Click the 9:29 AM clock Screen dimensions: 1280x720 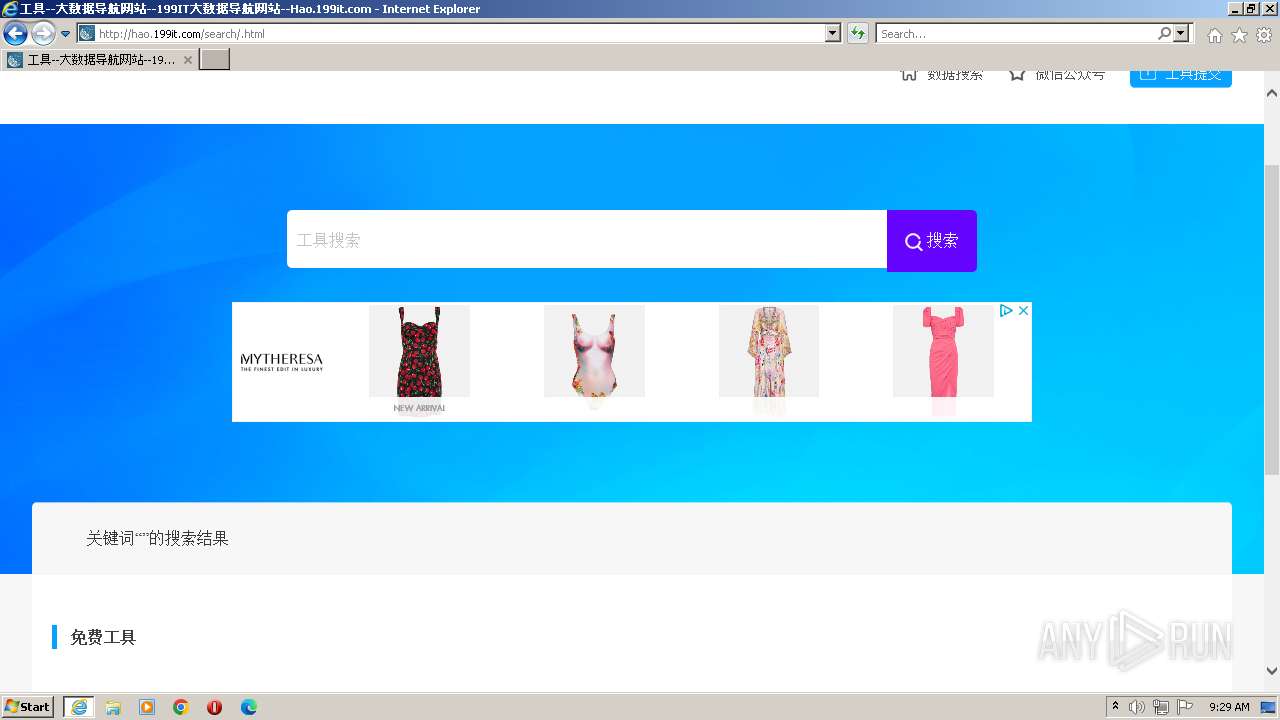[1229, 707]
